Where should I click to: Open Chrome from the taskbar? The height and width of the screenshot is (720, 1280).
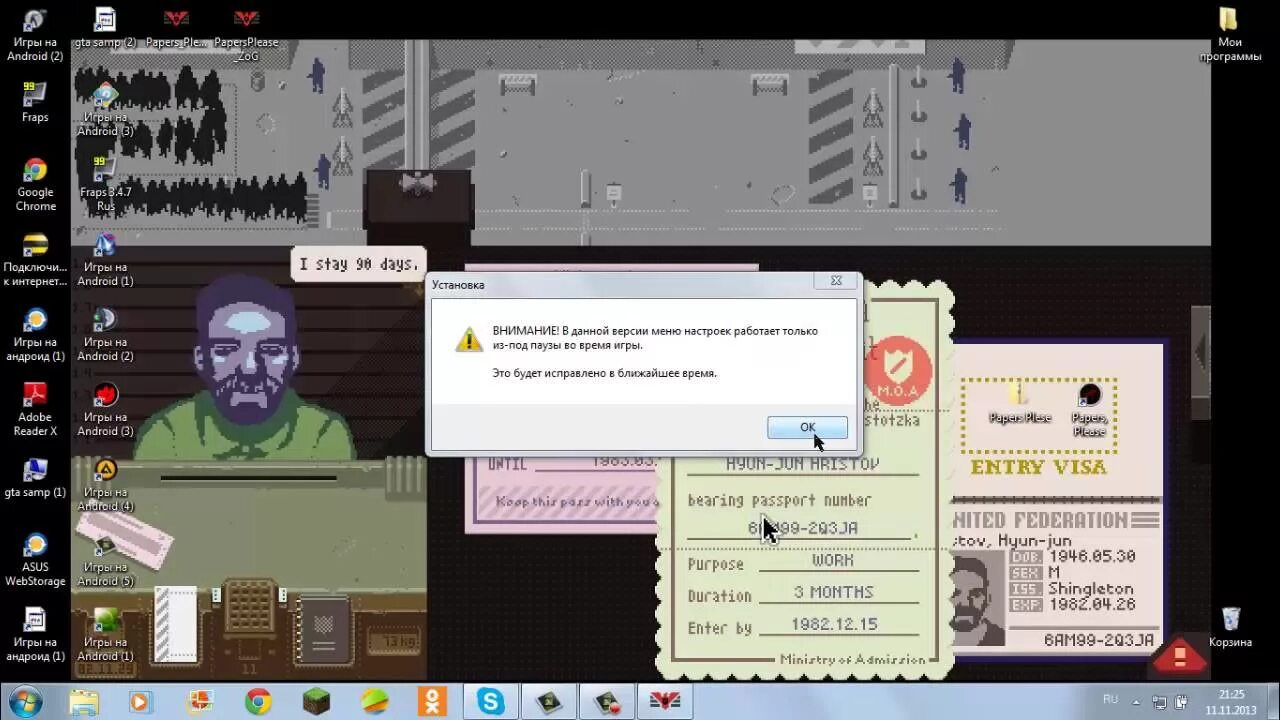tap(258, 702)
